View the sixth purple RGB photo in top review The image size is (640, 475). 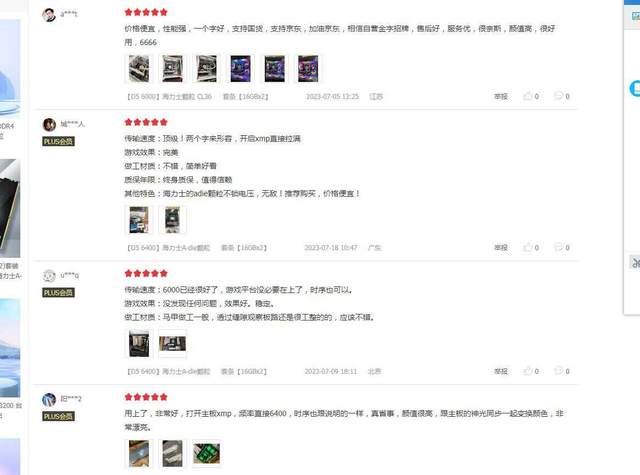pos(308,69)
